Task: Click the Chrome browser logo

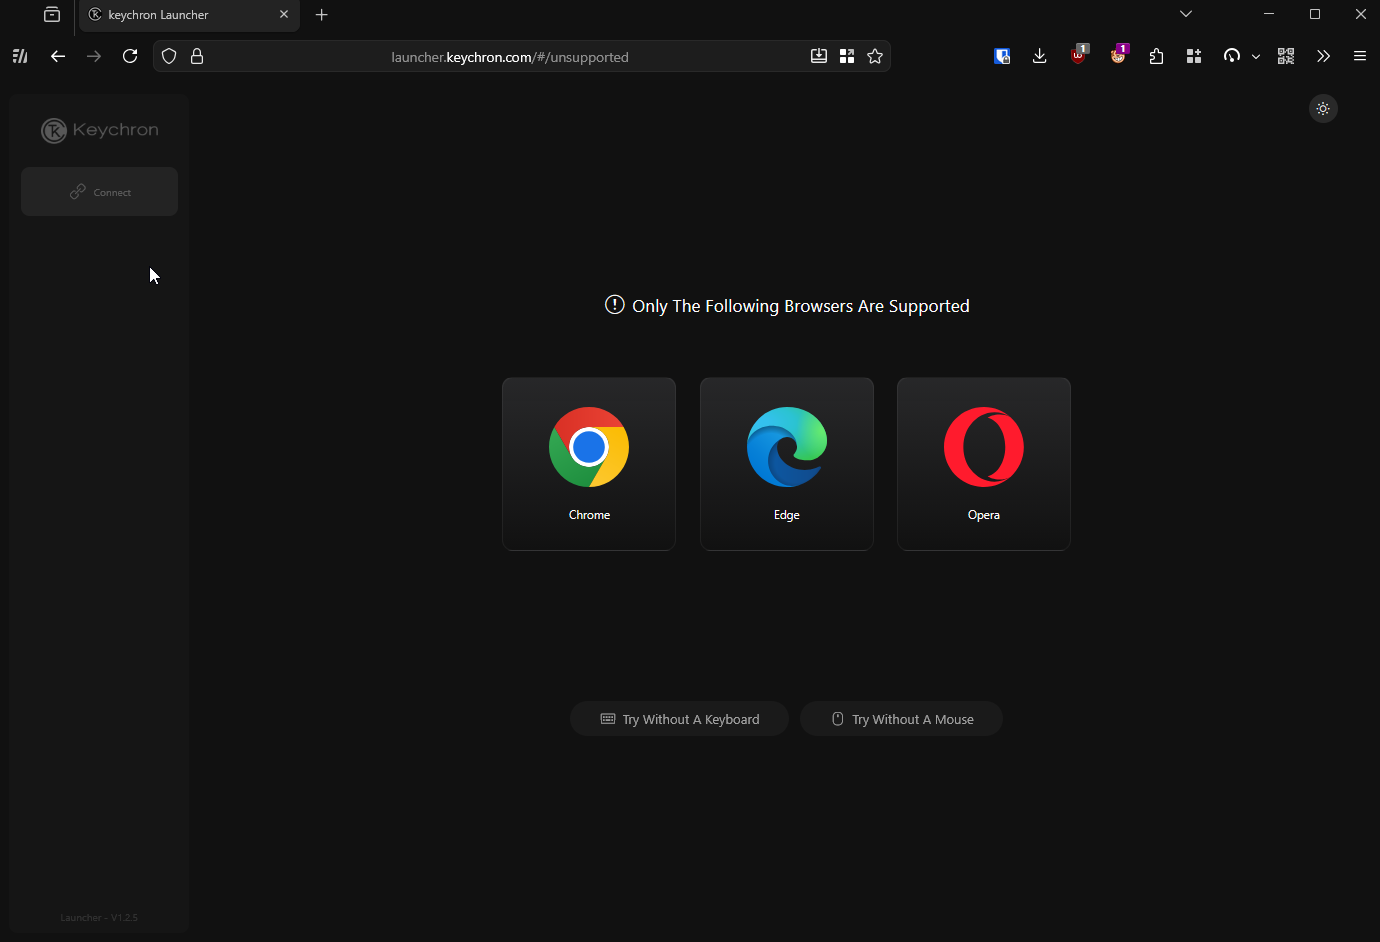Action: (589, 447)
